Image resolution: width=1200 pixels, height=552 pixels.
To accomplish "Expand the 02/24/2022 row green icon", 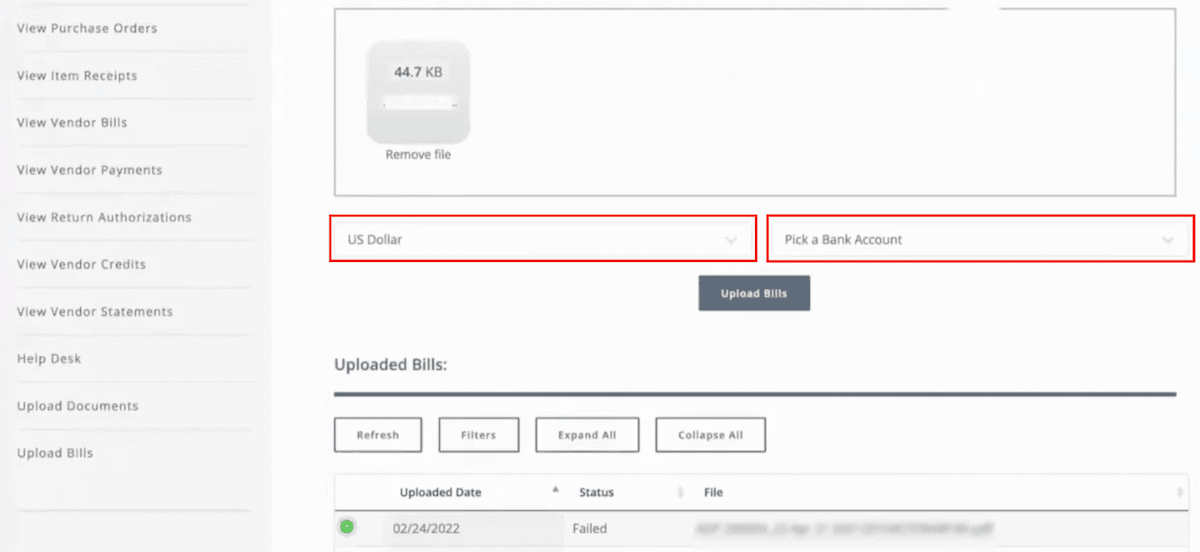I will pos(347,526).
